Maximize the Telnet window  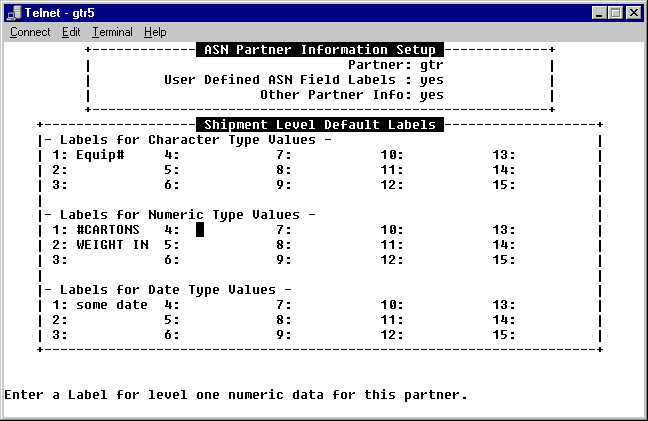pyautogui.click(x=616, y=12)
